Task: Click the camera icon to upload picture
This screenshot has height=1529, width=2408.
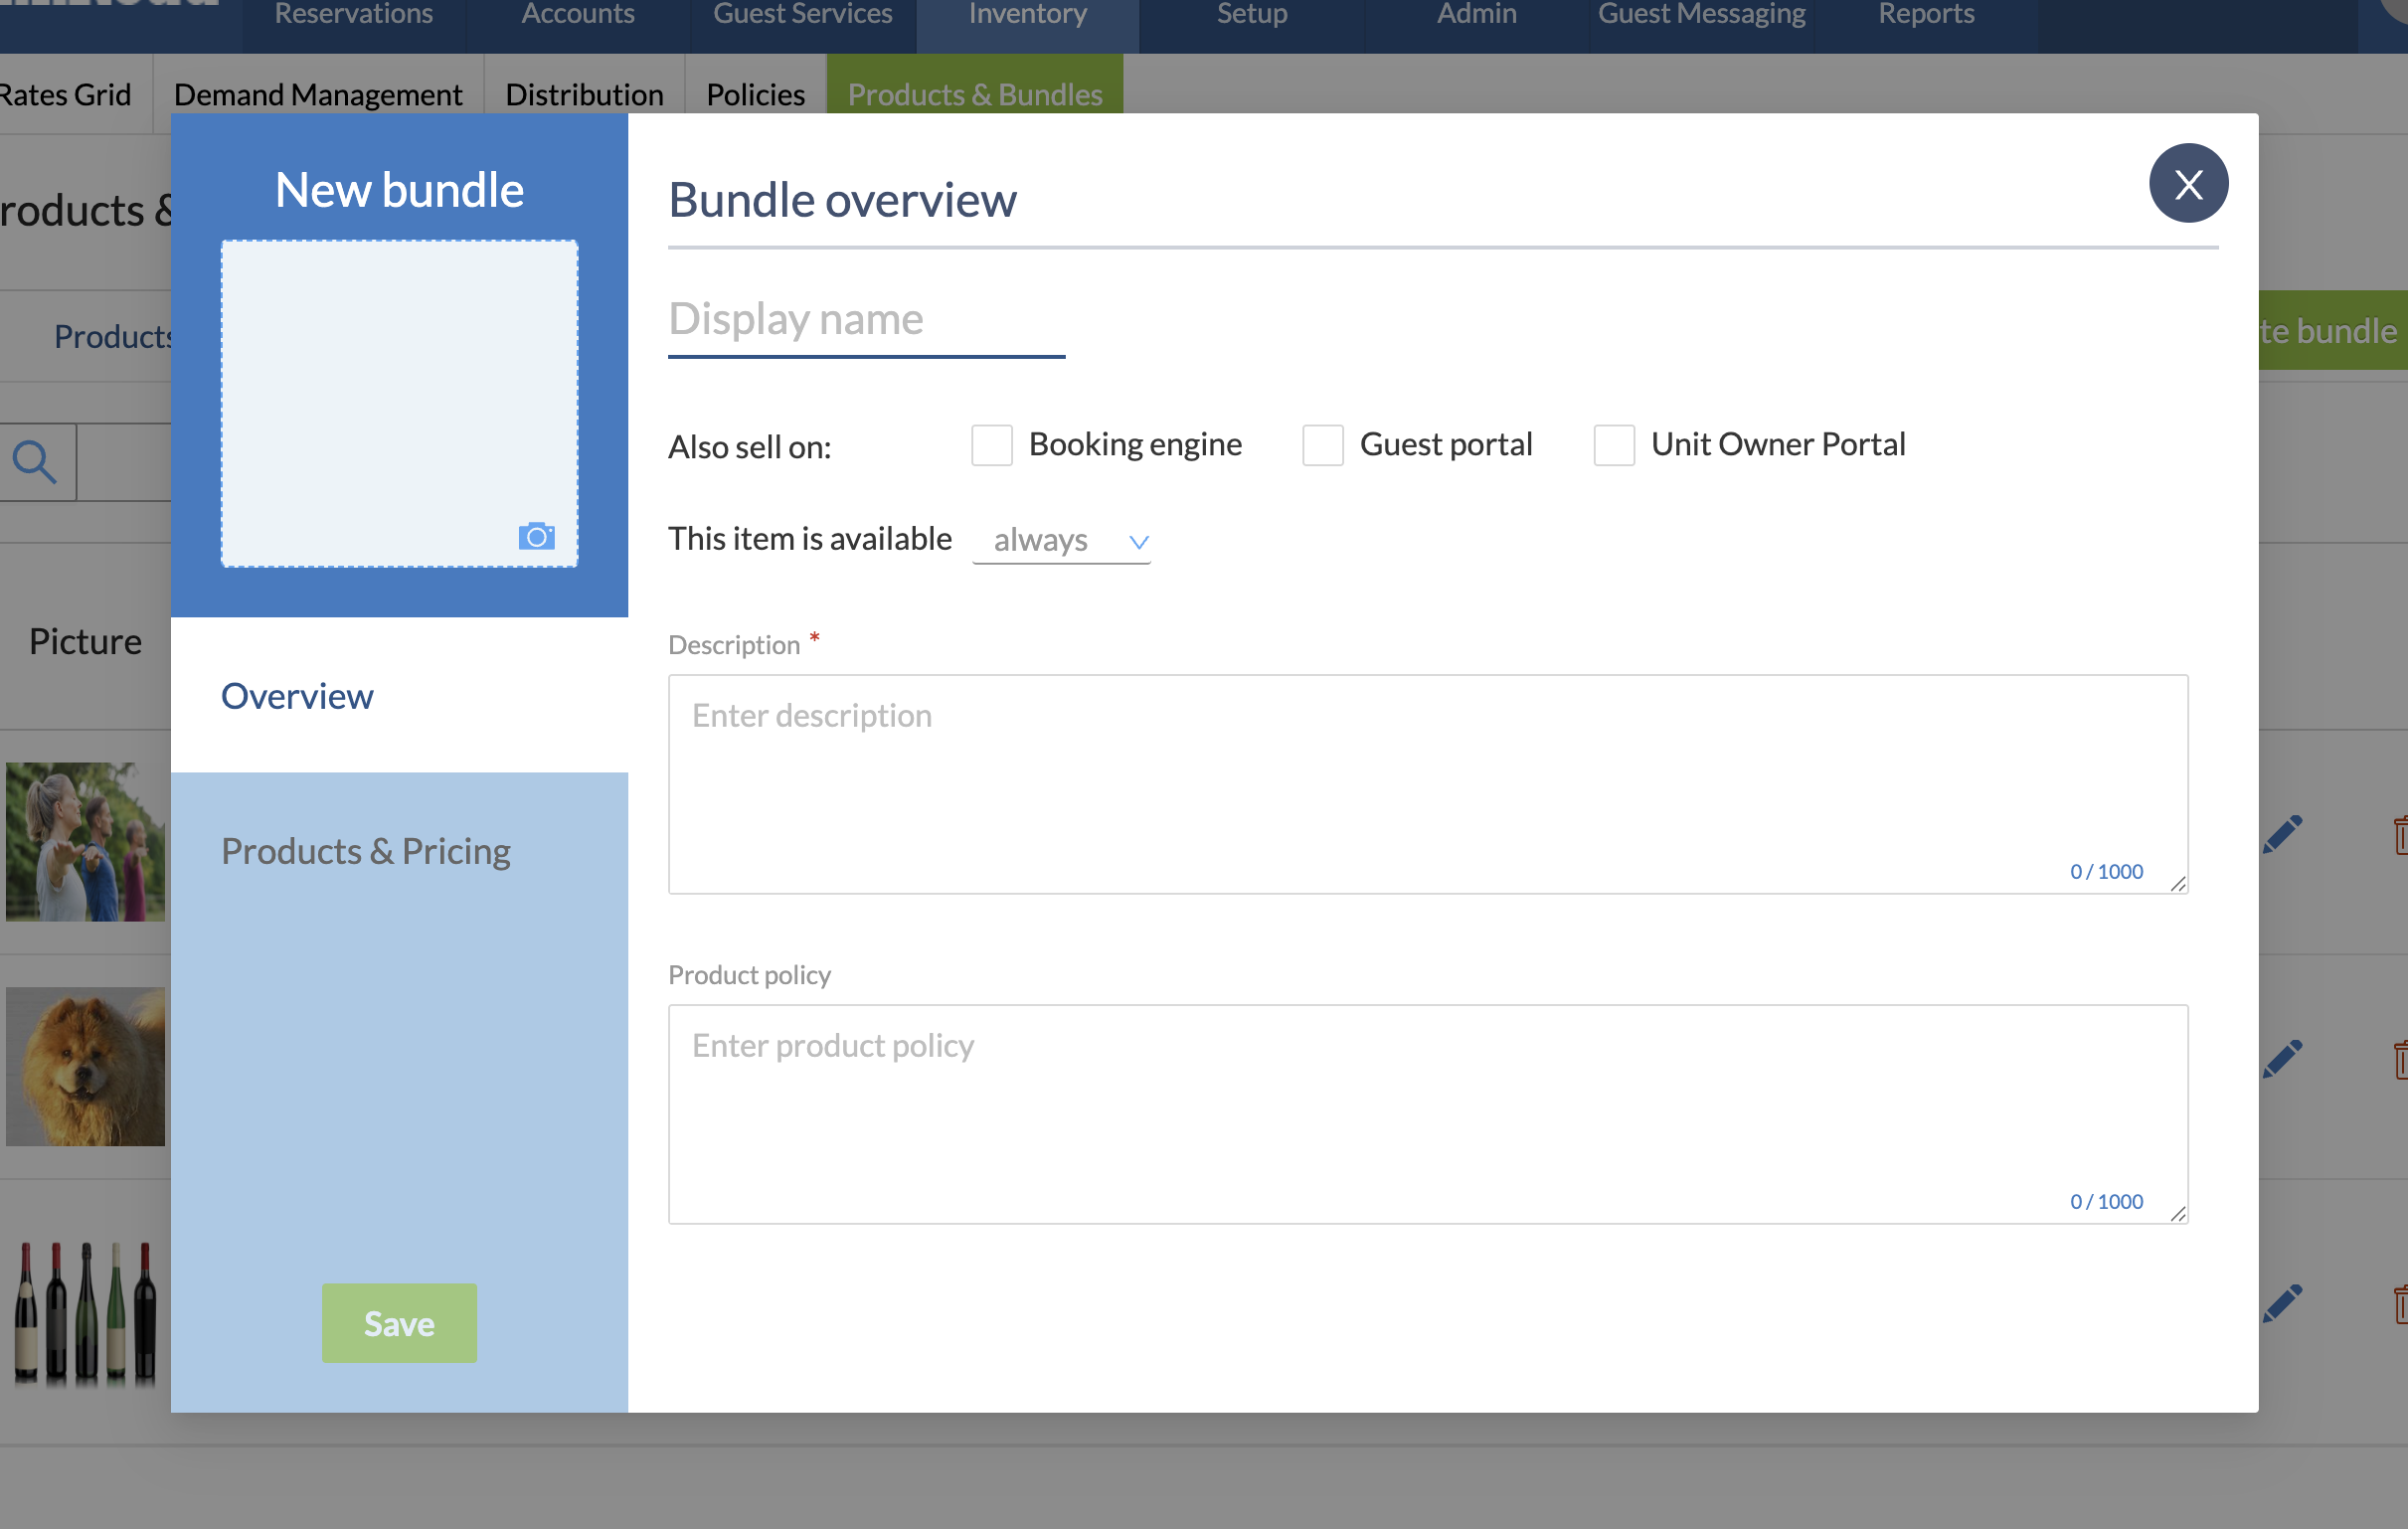Action: coord(536,537)
